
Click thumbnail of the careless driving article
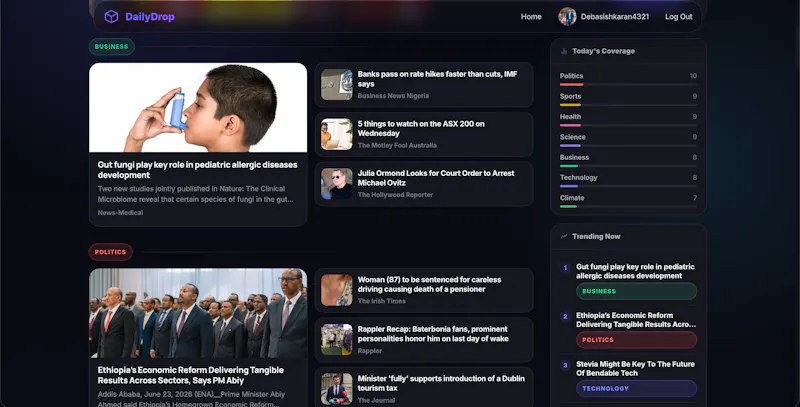coord(337,290)
